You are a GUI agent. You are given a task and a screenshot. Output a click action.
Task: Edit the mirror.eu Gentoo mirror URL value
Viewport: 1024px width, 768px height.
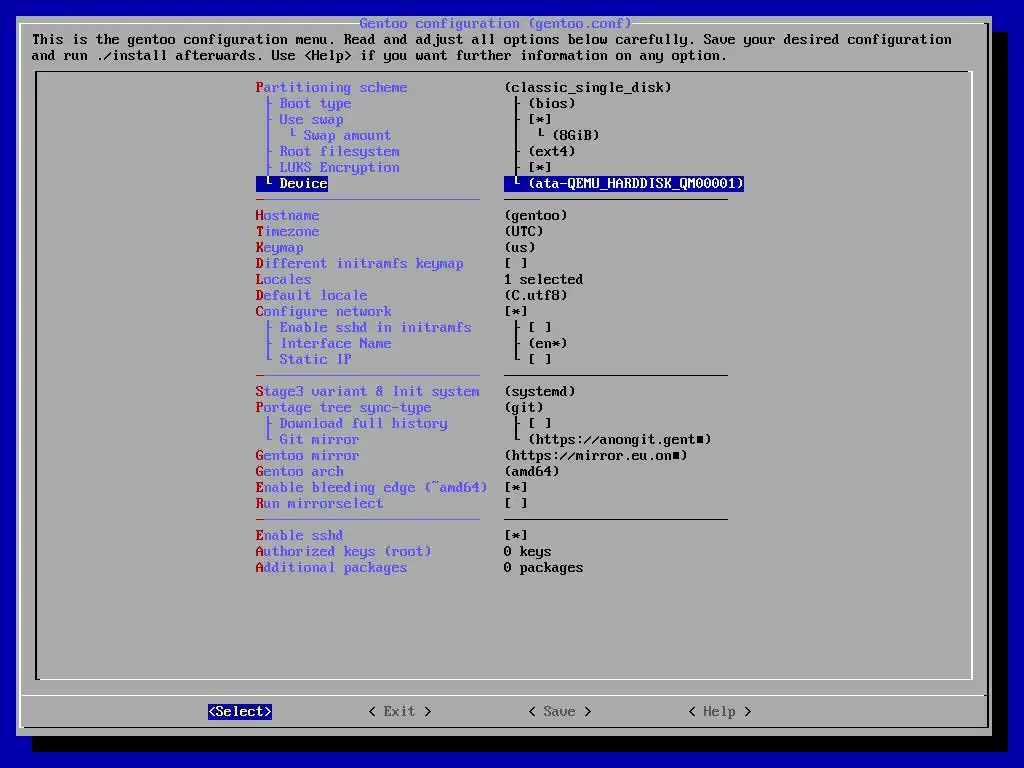pos(596,455)
